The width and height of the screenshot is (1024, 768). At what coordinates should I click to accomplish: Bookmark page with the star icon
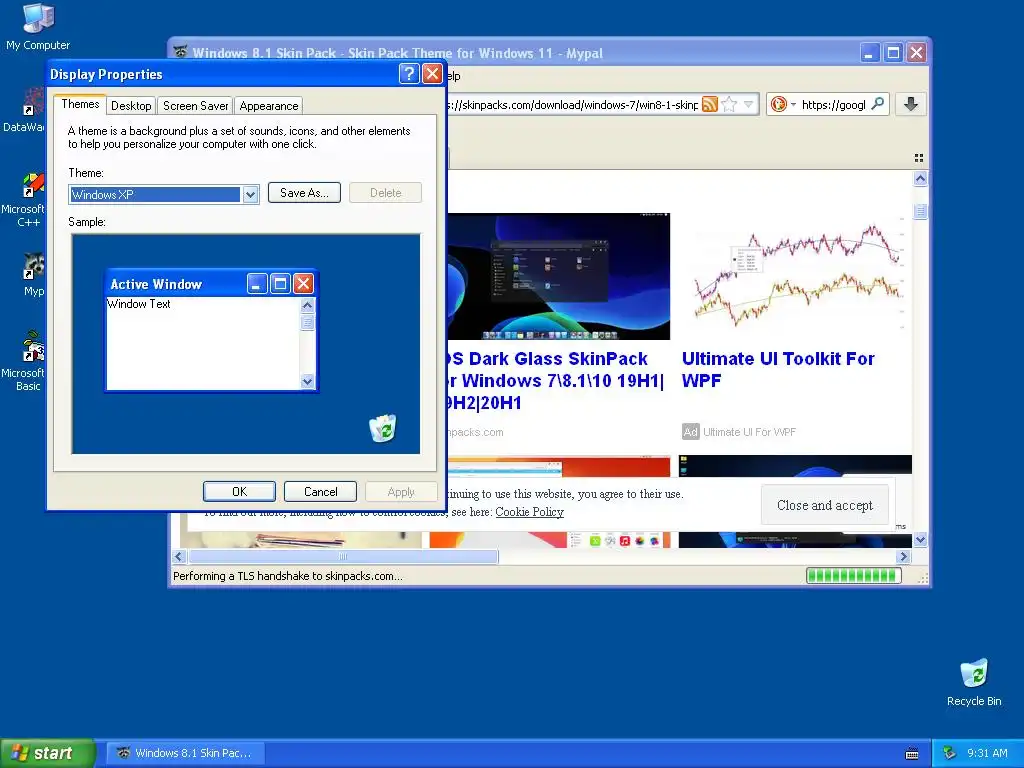(x=729, y=104)
